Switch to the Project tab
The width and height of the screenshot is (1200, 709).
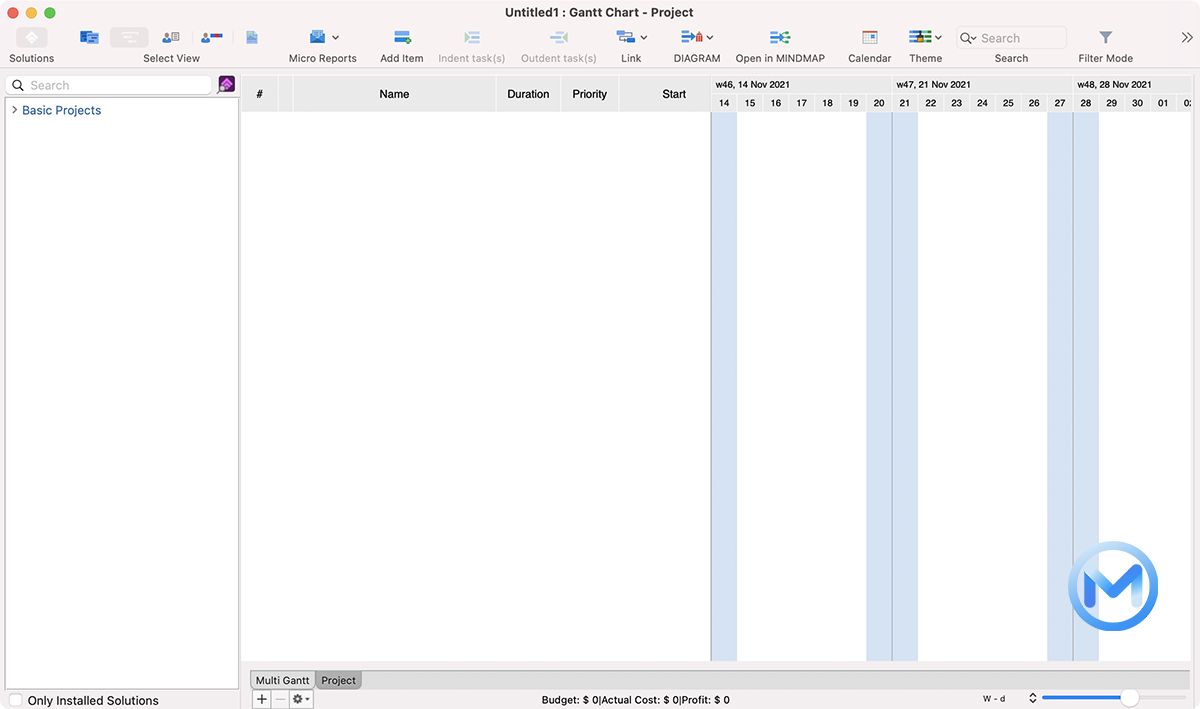click(338, 680)
